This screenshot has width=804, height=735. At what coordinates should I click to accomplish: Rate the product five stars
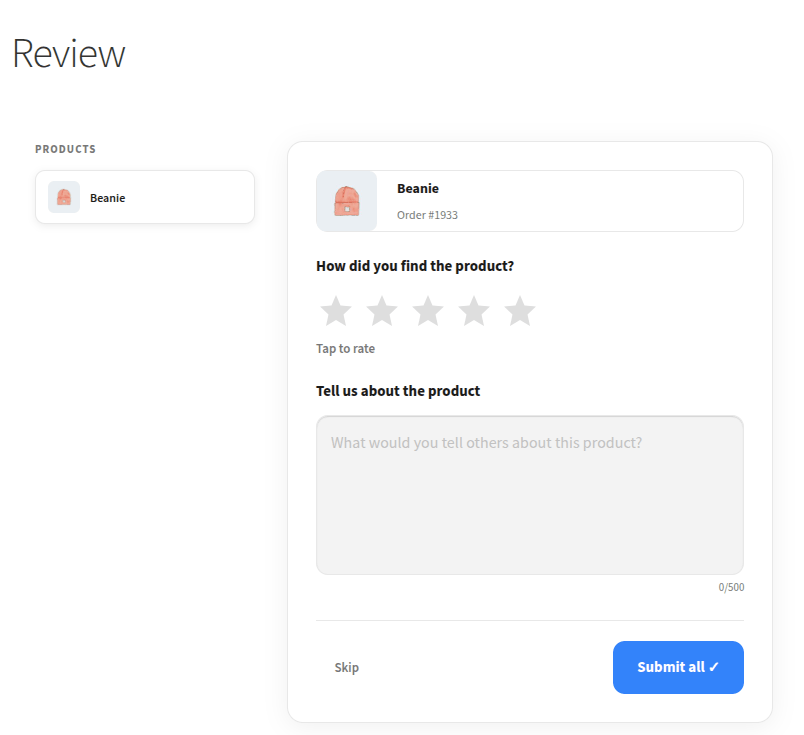tap(520, 312)
